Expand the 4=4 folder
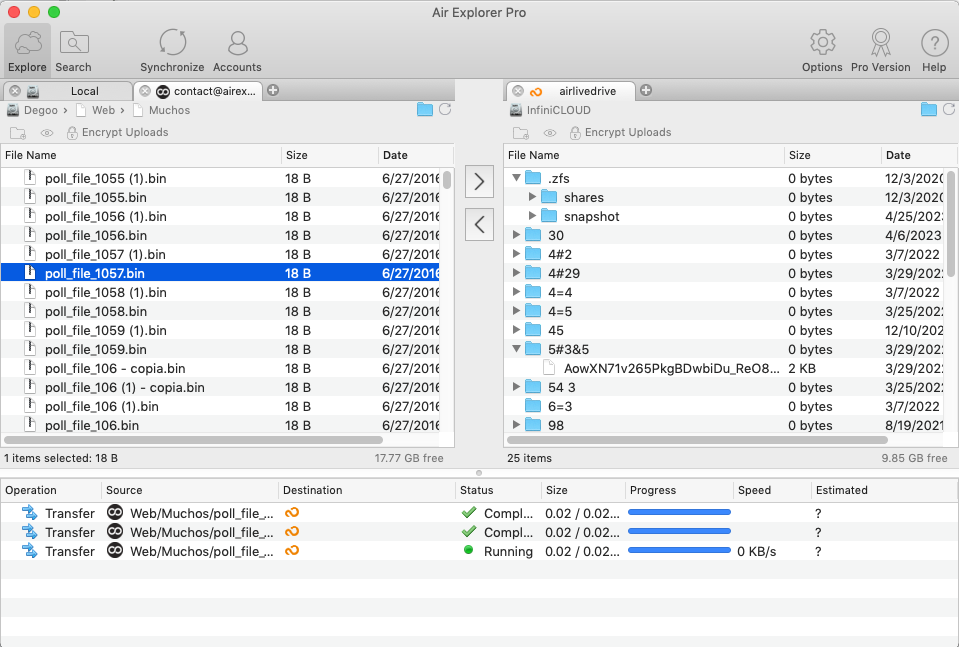The image size is (959, 647). click(x=517, y=292)
